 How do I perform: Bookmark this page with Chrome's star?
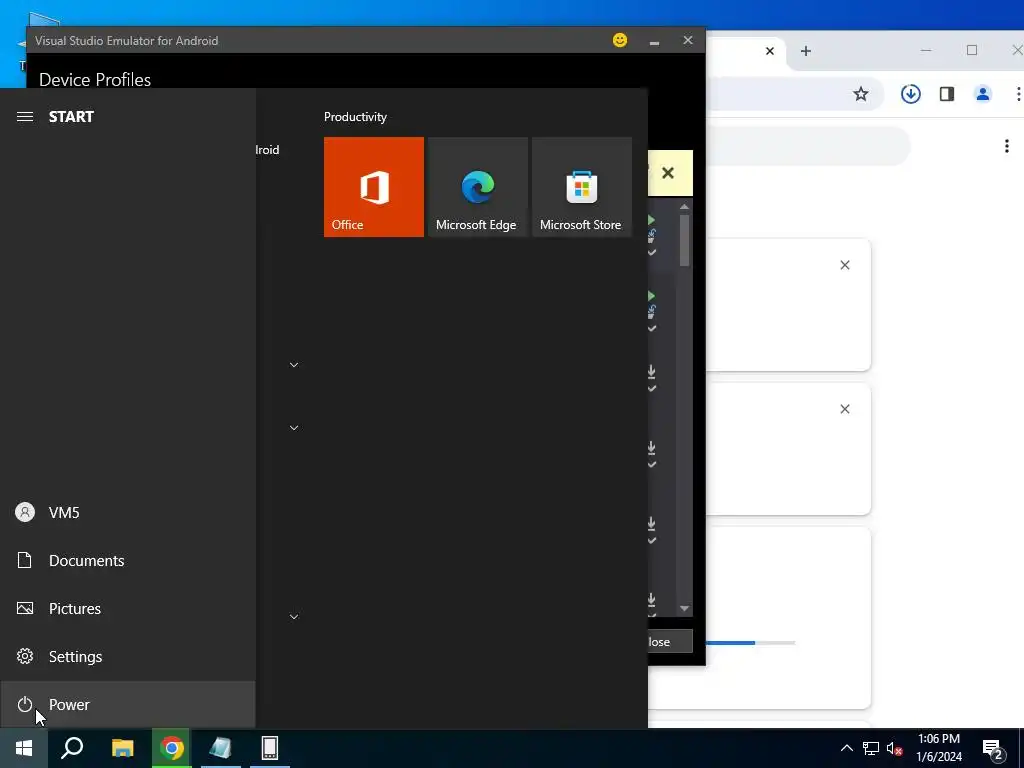[x=861, y=94]
